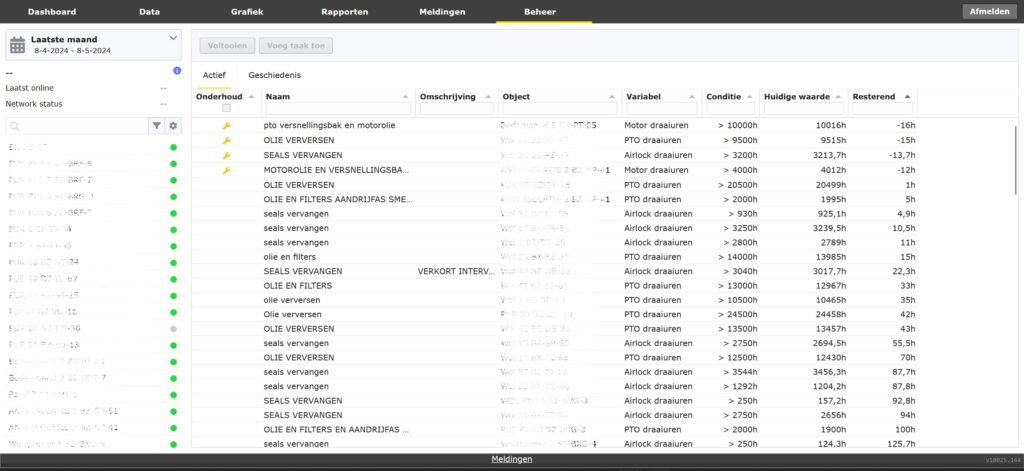
Task: Toggle sort arrow on Variabel column header
Action: pos(692,96)
